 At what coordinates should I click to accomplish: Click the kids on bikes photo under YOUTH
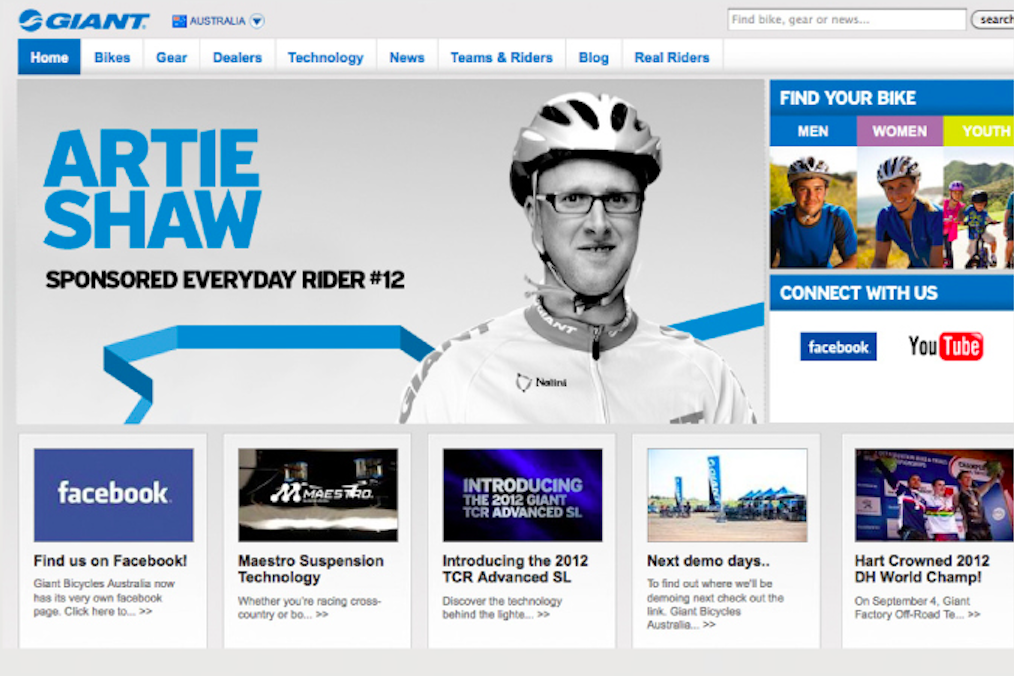point(979,208)
